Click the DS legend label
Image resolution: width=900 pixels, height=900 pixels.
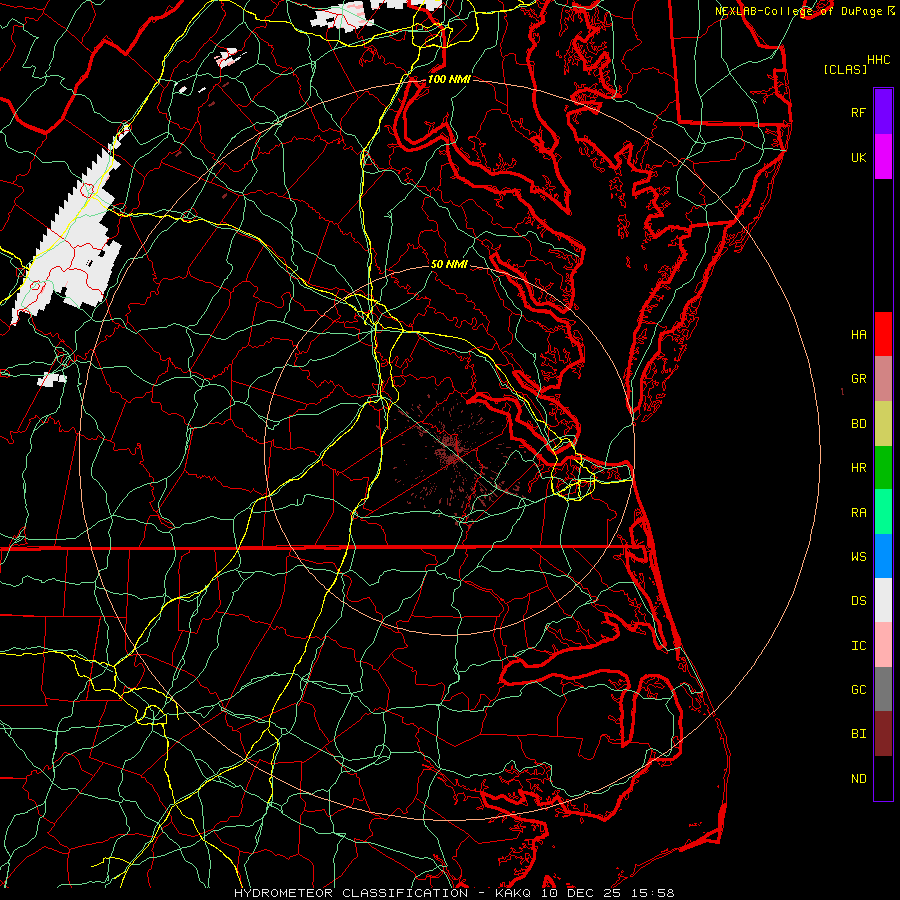(x=859, y=600)
